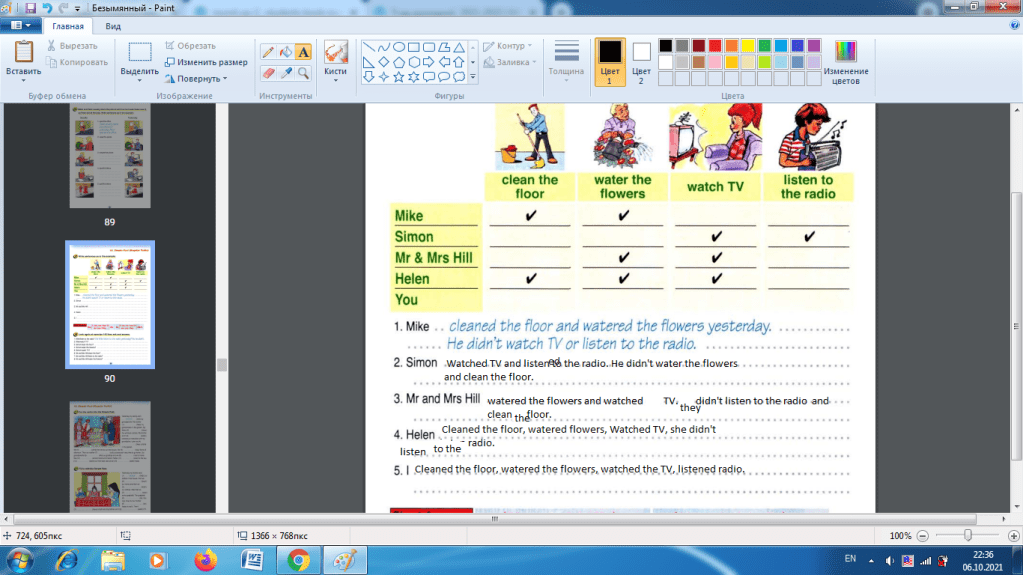The width and height of the screenshot is (1023, 575).
Task: Activate the Цвет 1 color slot
Action: (609, 60)
